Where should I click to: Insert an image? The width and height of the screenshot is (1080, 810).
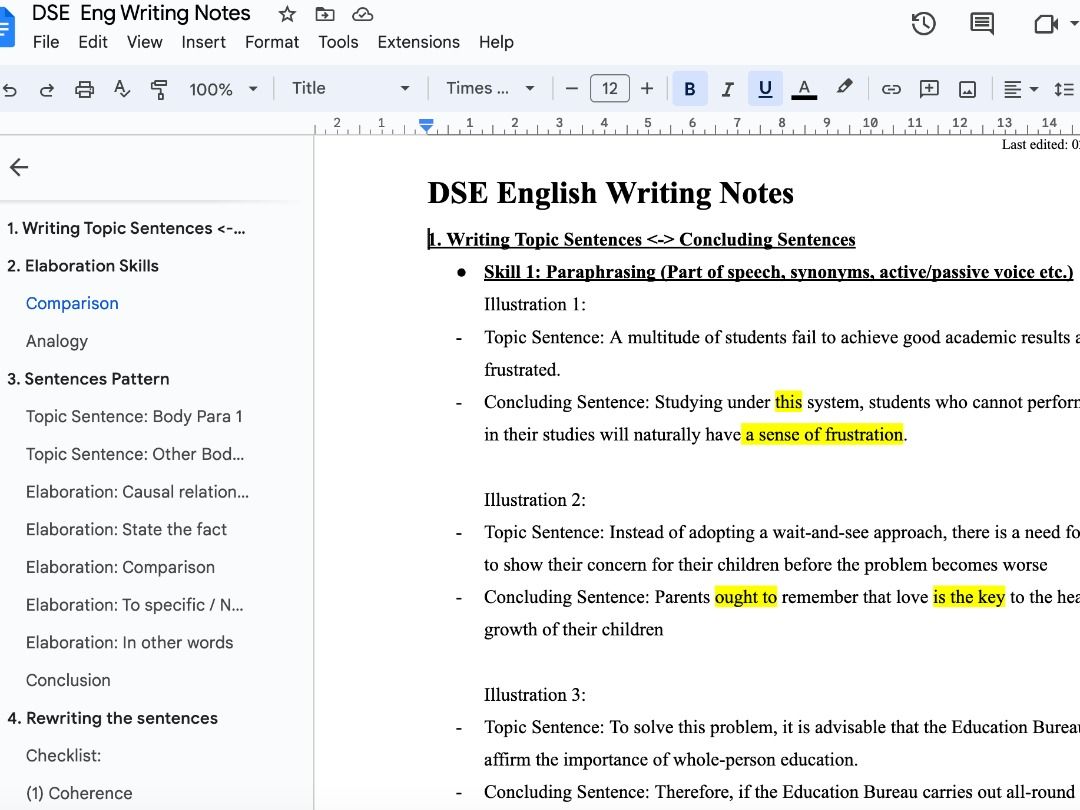click(967, 88)
